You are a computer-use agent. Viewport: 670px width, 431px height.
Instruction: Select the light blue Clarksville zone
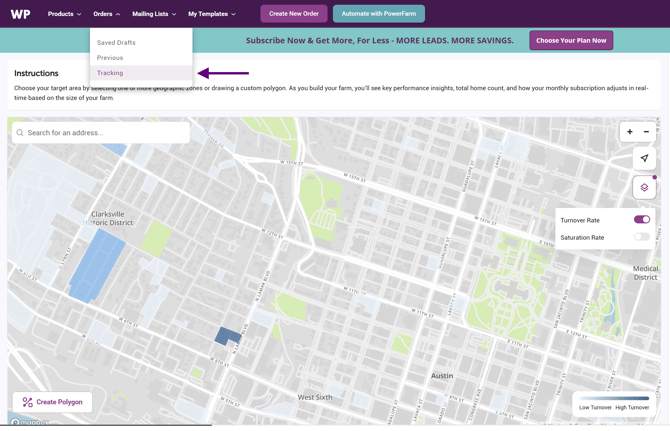pos(97,265)
